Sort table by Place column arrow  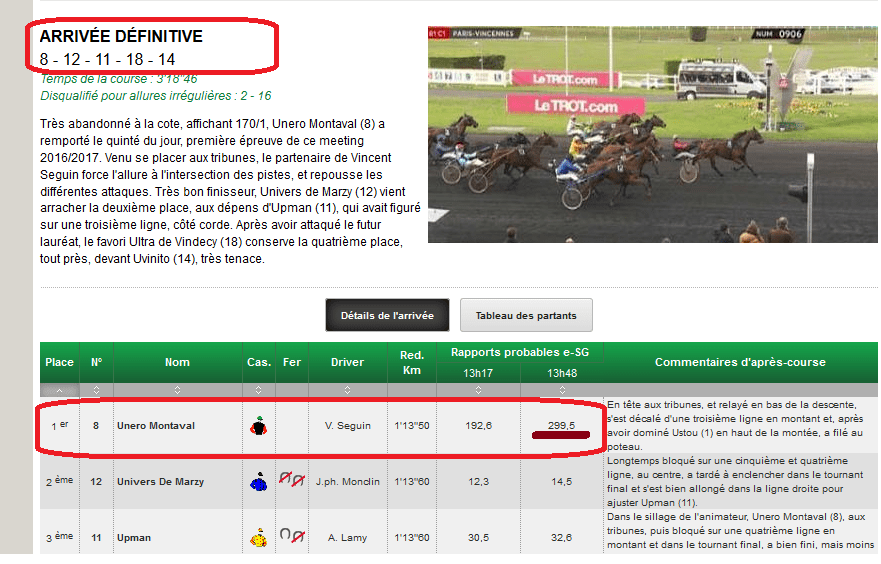[x=59, y=389]
